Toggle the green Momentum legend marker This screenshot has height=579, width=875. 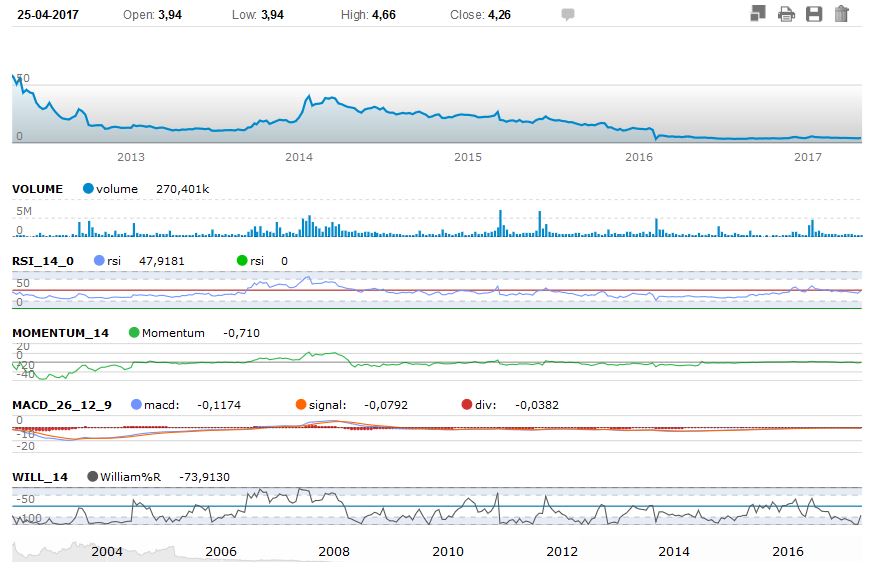pos(134,333)
